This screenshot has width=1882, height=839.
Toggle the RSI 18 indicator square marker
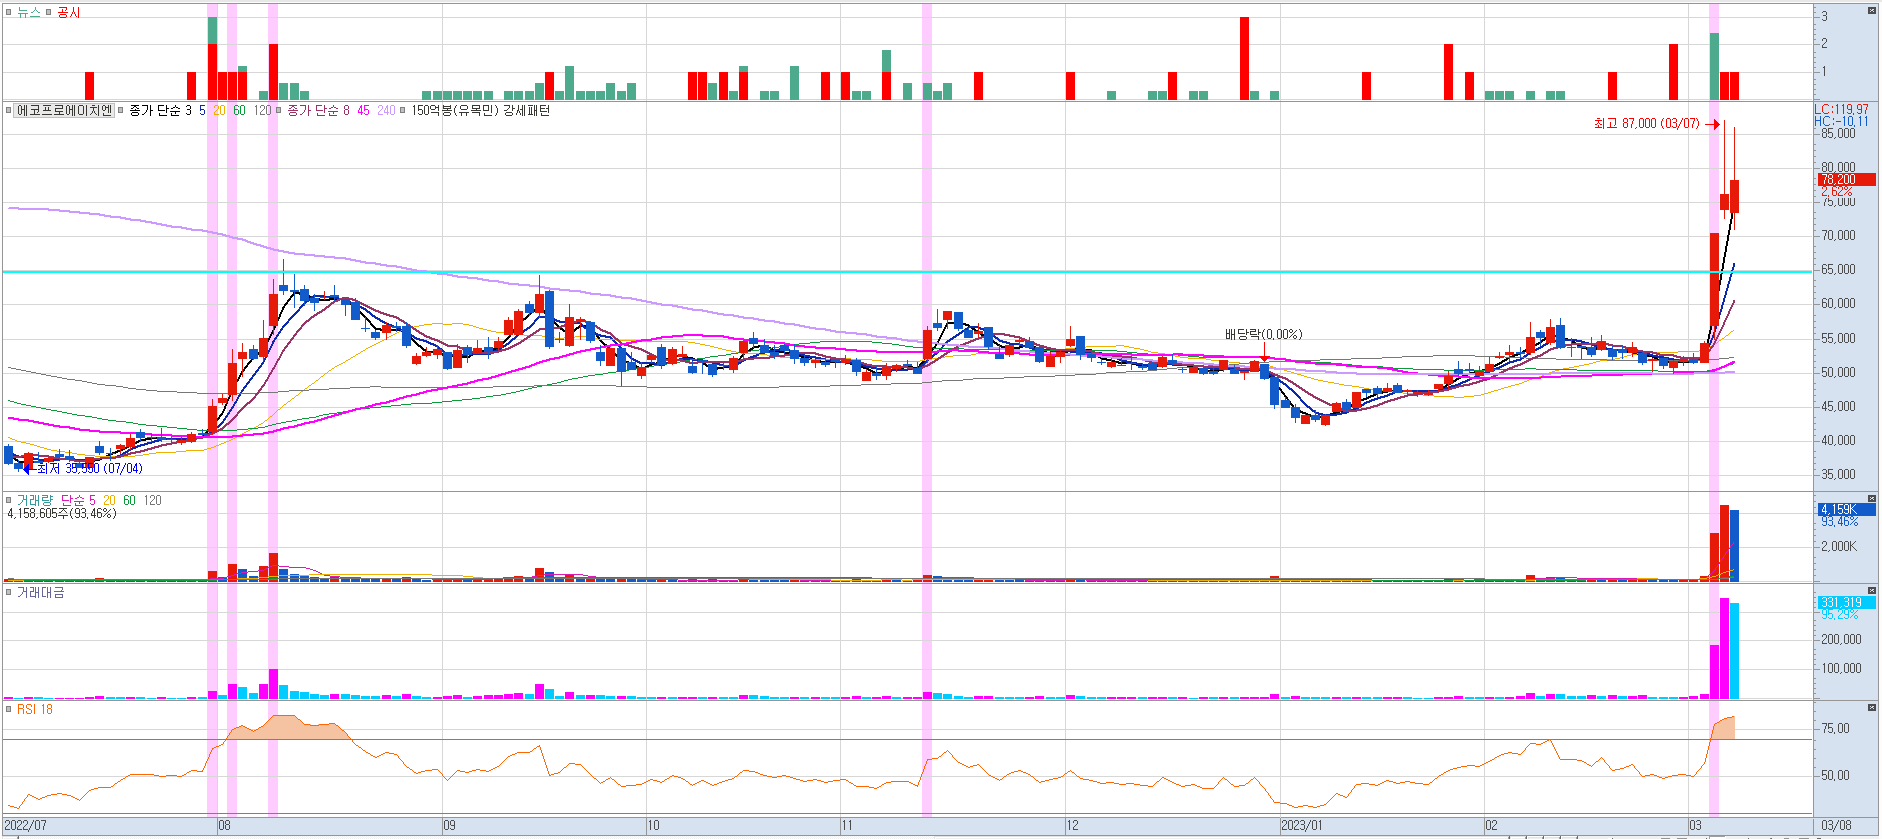click(x=9, y=709)
